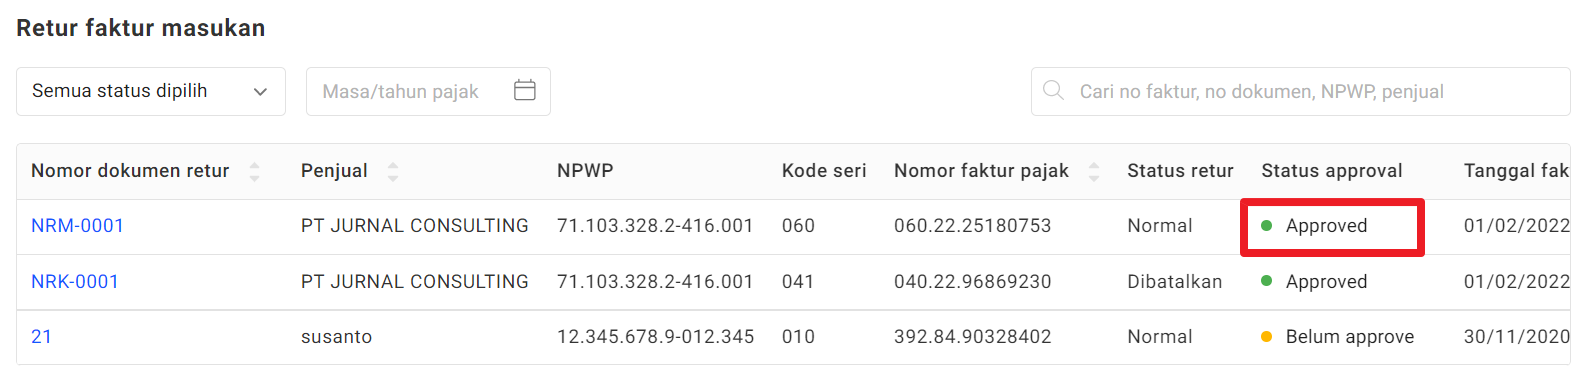Click the search magnifier icon
The width and height of the screenshot is (1588, 379).
[1053, 91]
